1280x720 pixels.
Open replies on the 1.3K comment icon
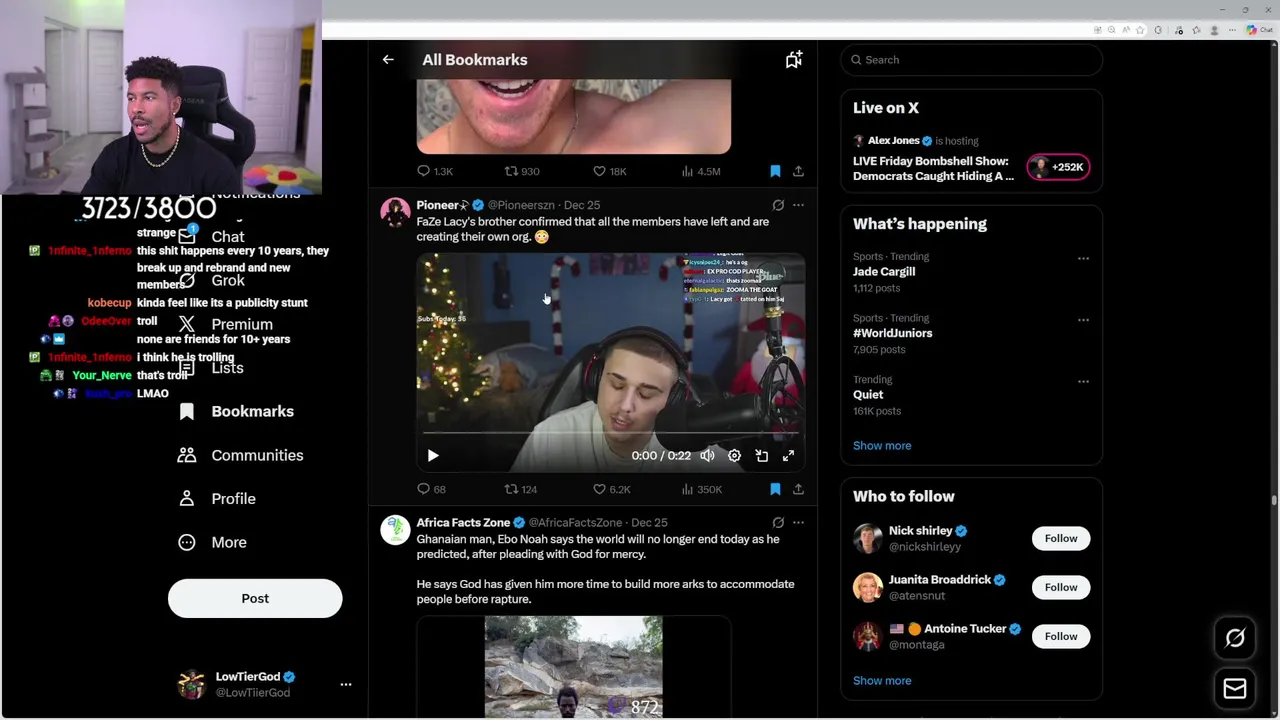[x=423, y=171]
